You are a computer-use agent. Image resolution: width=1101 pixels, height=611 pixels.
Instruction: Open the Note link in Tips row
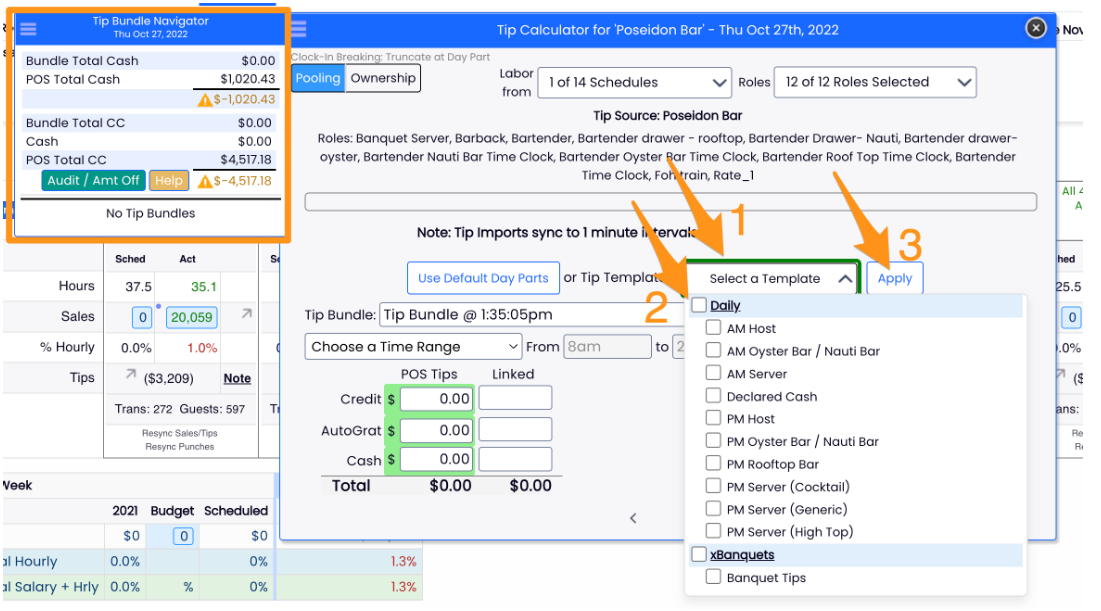point(237,379)
